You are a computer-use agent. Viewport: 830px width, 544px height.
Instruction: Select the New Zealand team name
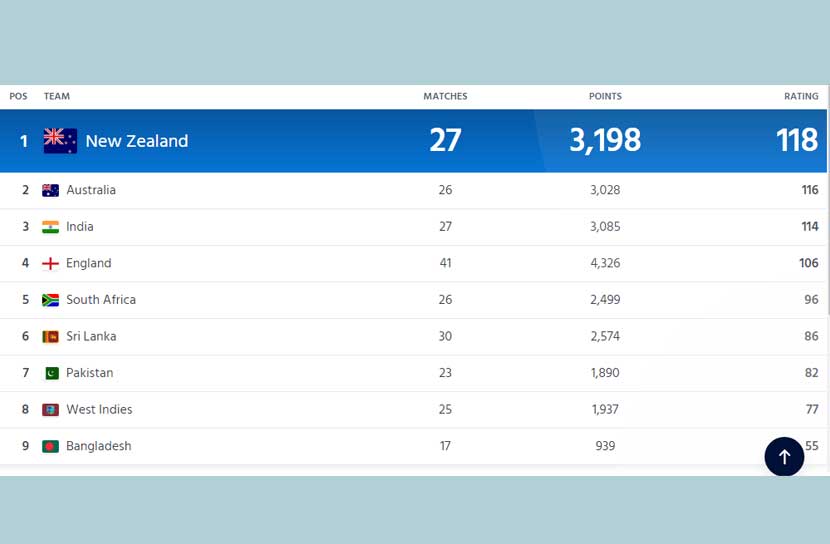tap(137, 141)
